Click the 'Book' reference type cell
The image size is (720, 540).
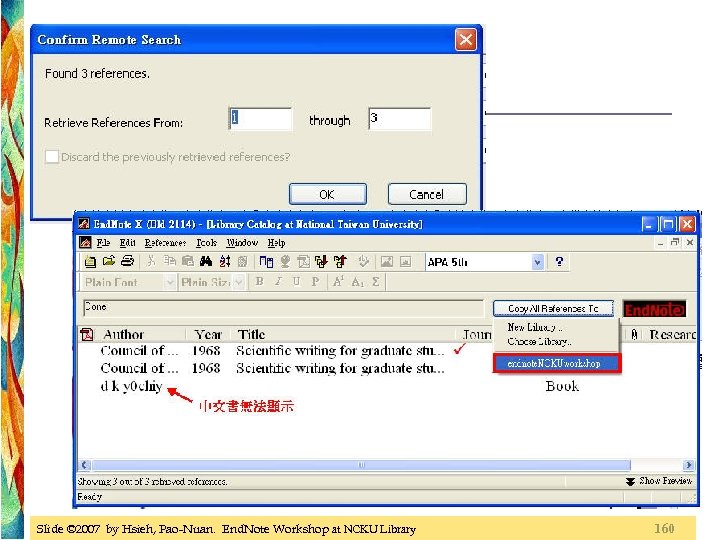[562, 386]
